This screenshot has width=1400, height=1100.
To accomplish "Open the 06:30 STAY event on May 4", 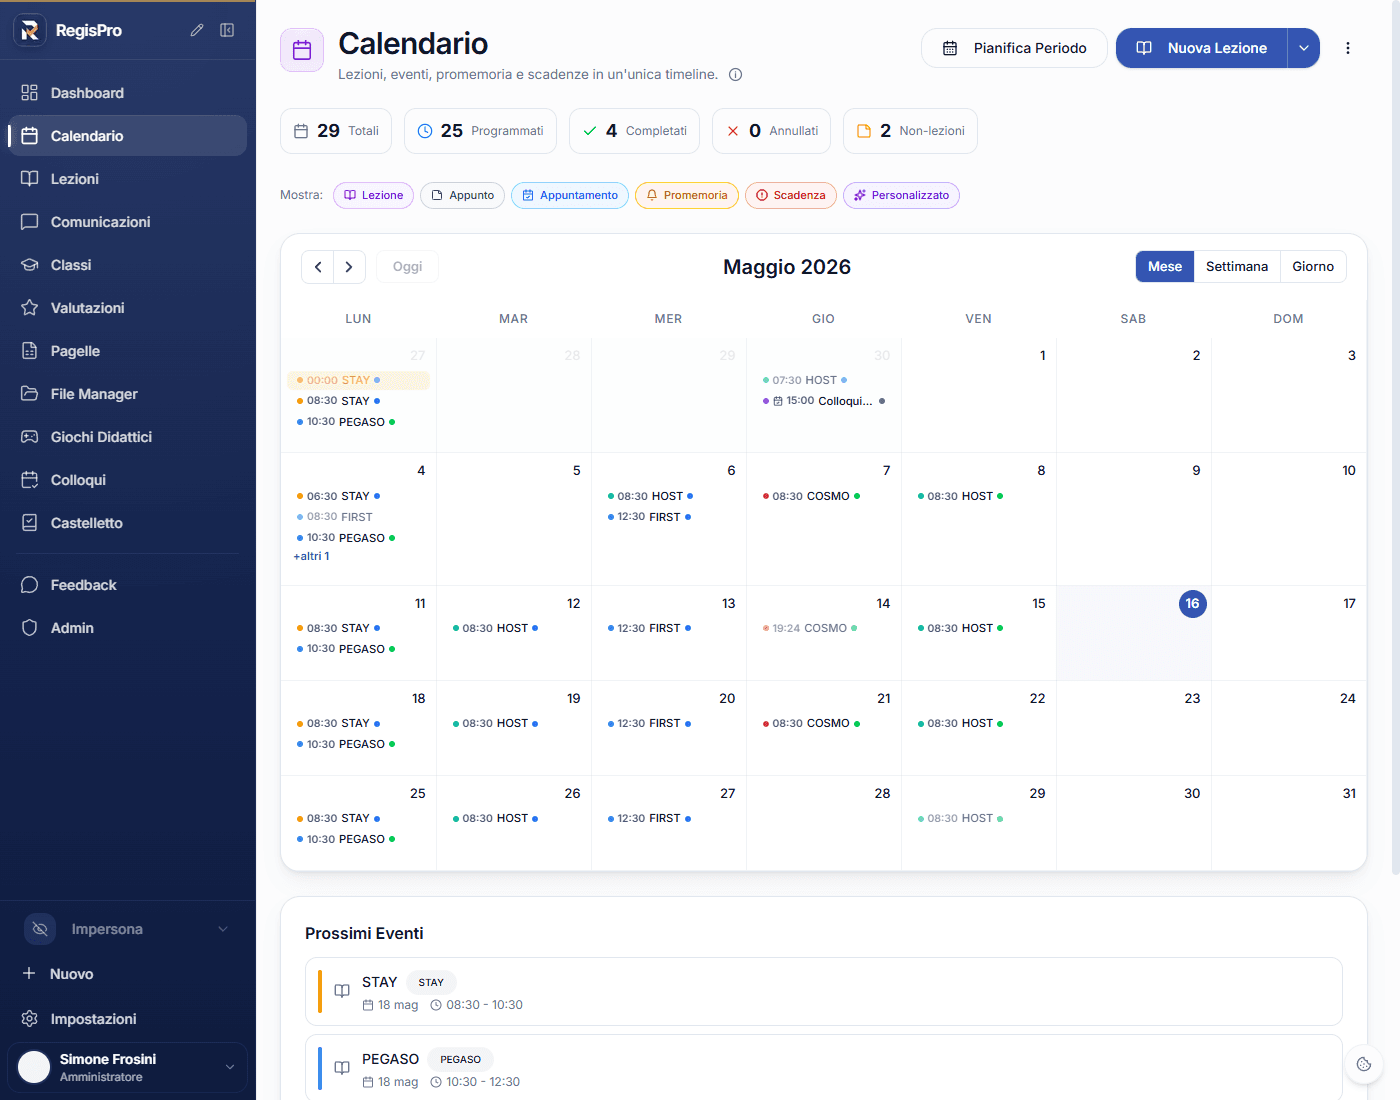I will coord(338,496).
